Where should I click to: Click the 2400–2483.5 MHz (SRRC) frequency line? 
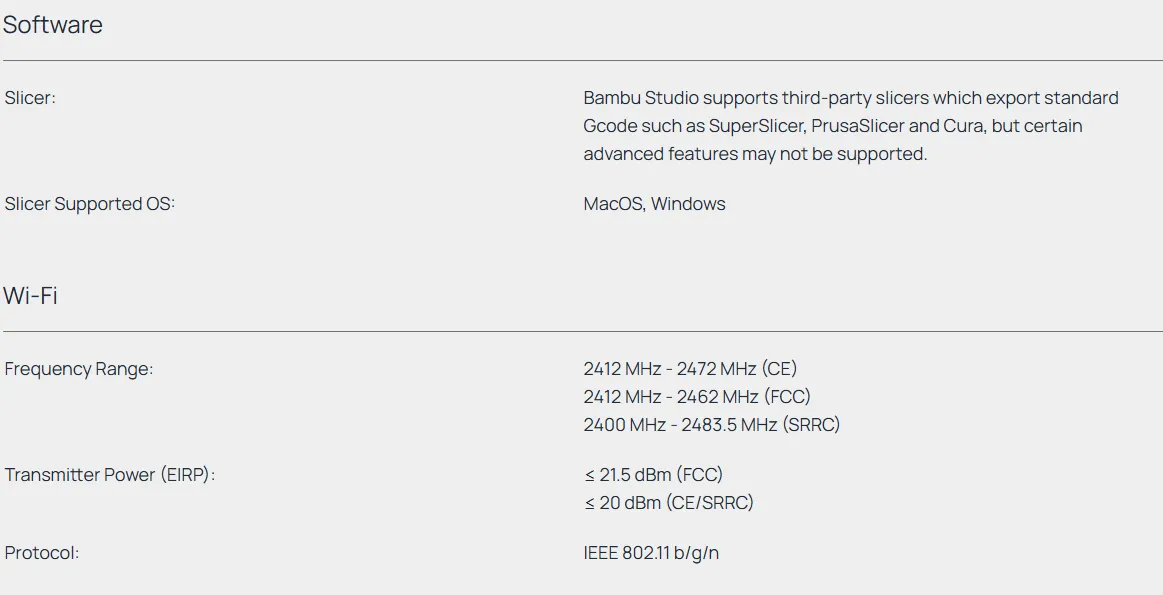click(711, 425)
